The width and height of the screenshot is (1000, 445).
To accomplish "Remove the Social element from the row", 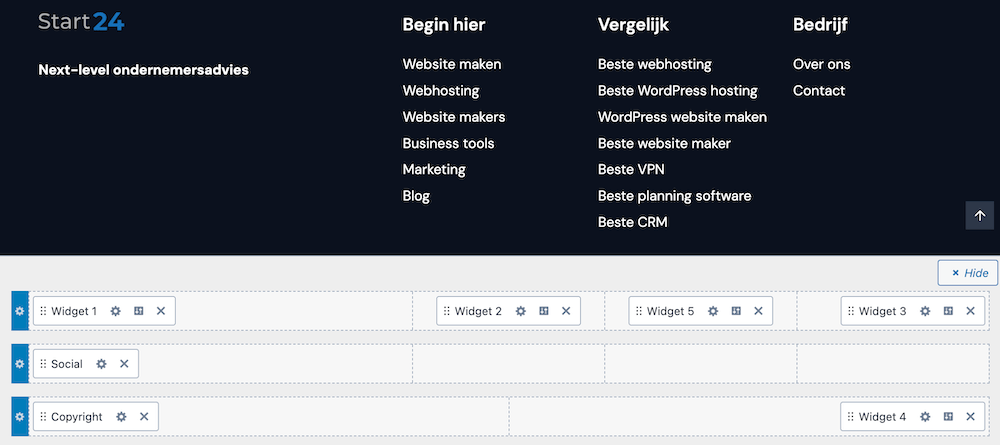I will coord(124,364).
